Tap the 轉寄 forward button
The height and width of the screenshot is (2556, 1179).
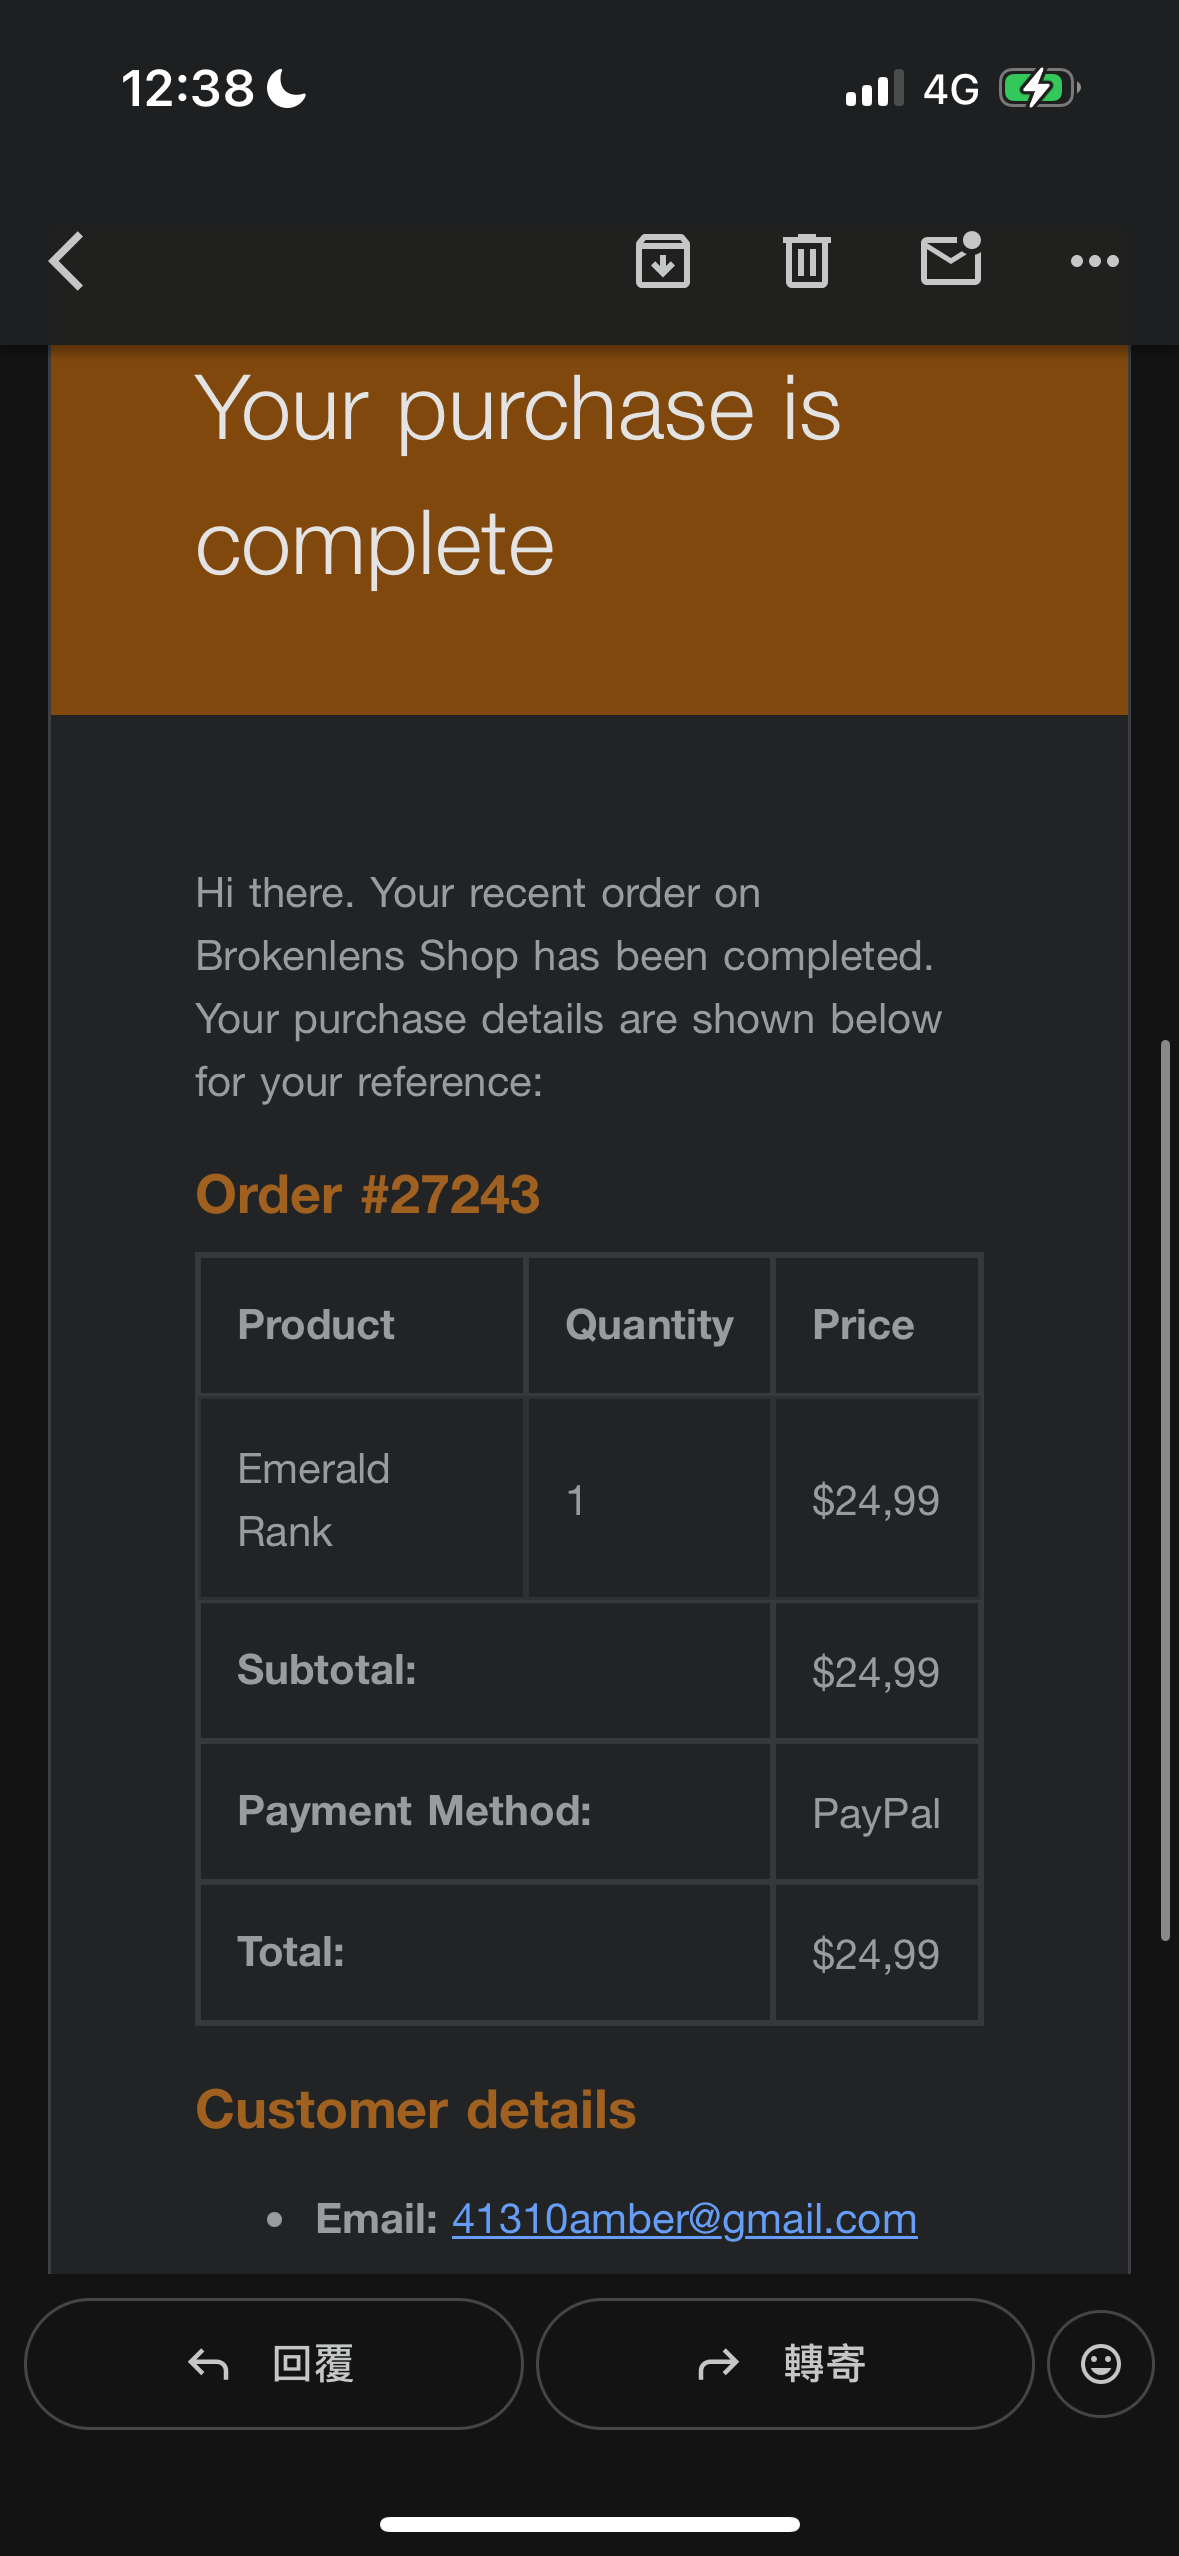[x=785, y=2364]
